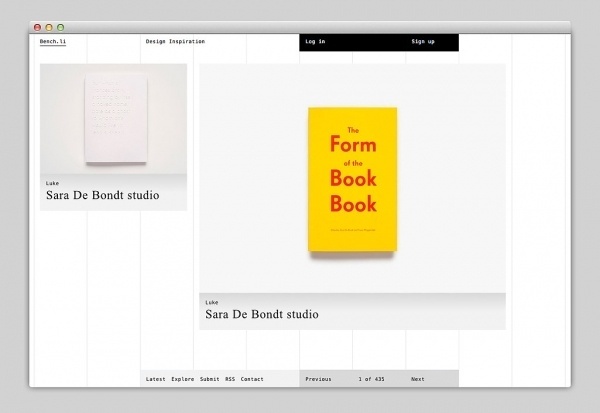Click the Contact footer link
The image size is (600, 413).
click(x=252, y=379)
